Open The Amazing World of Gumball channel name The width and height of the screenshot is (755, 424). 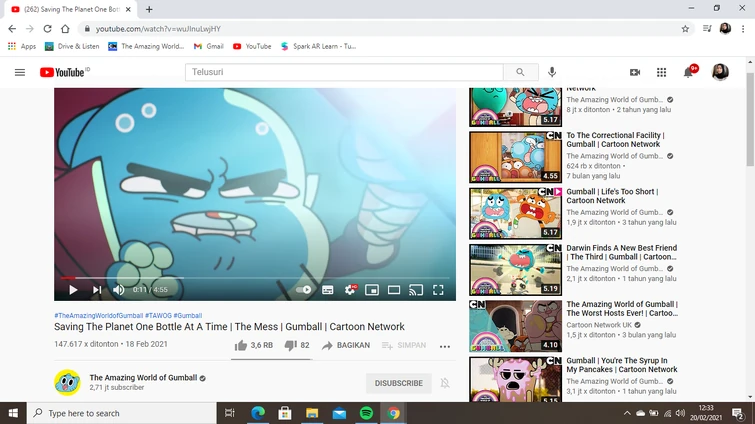[x=143, y=378]
